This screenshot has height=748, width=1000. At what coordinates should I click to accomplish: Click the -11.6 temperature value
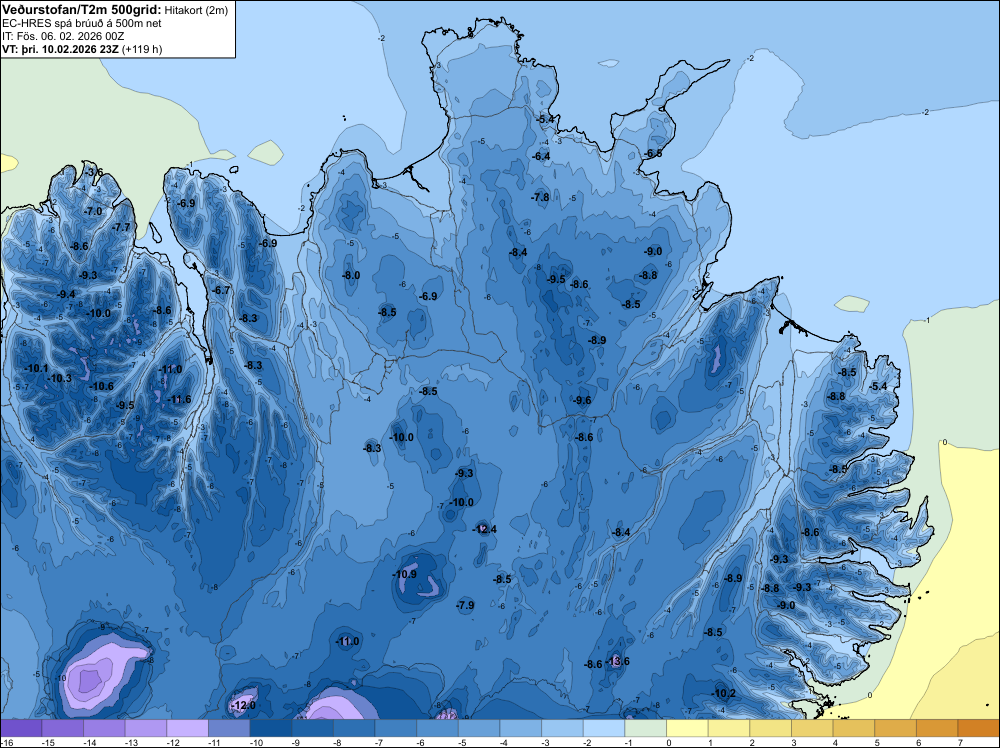point(179,399)
